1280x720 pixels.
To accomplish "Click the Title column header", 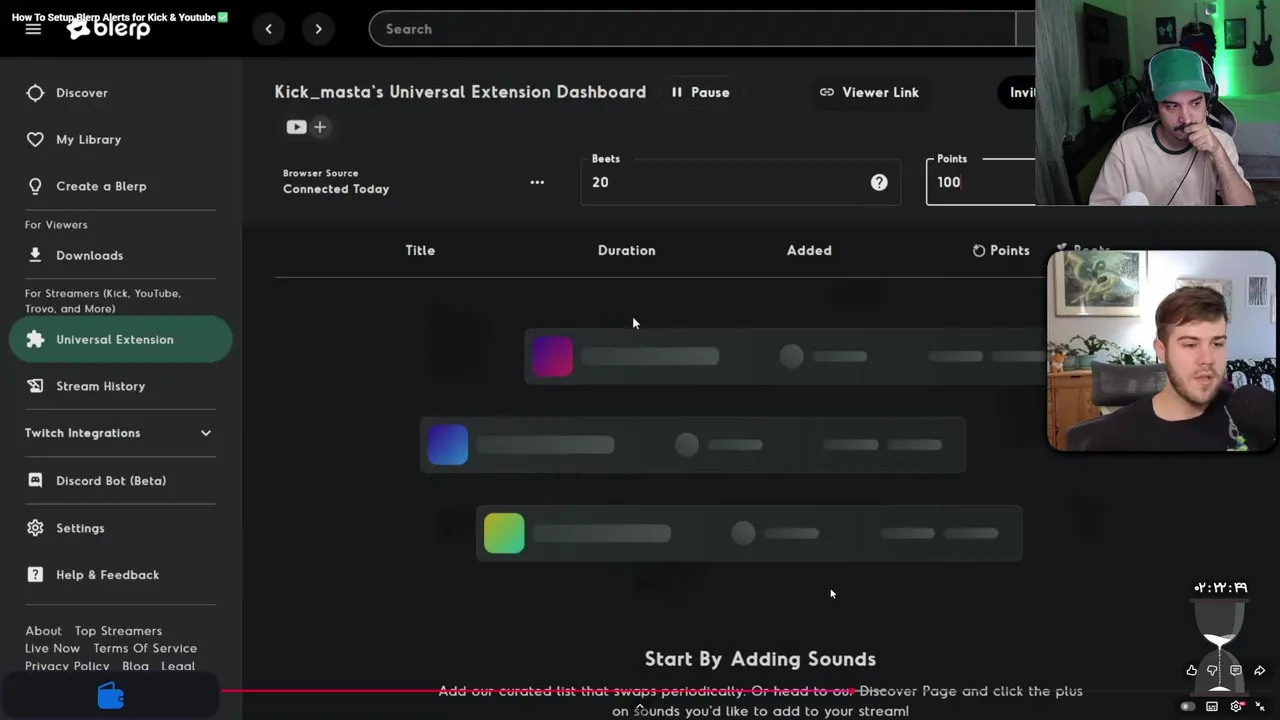I will click(x=420, y=250).
